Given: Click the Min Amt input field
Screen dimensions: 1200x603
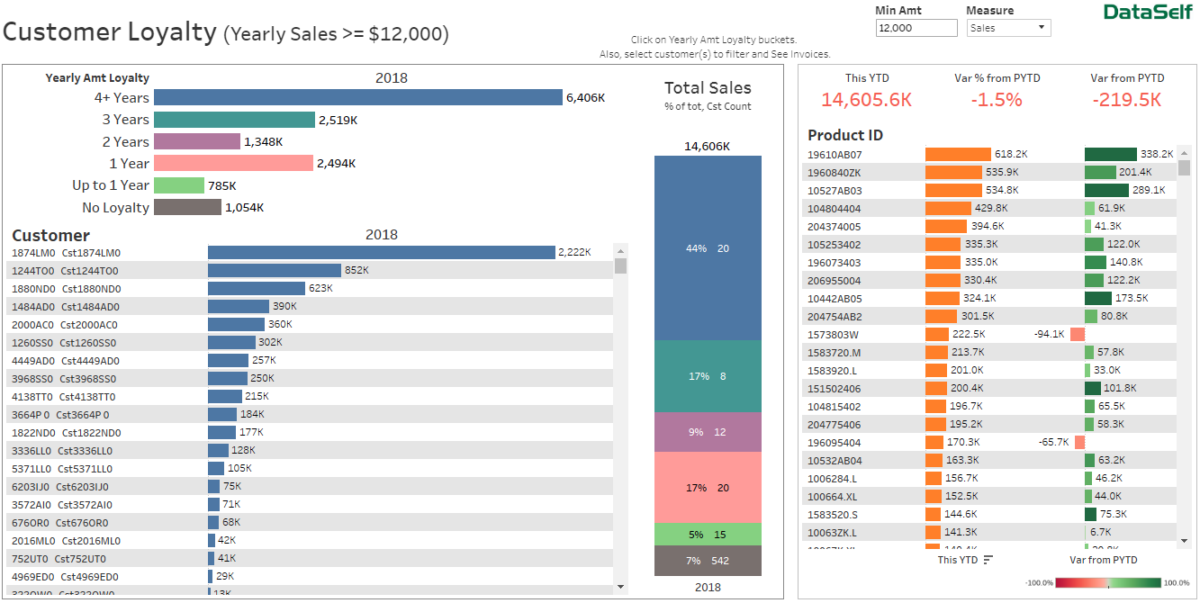Looking at the screenshot, I should coord(916,27).
